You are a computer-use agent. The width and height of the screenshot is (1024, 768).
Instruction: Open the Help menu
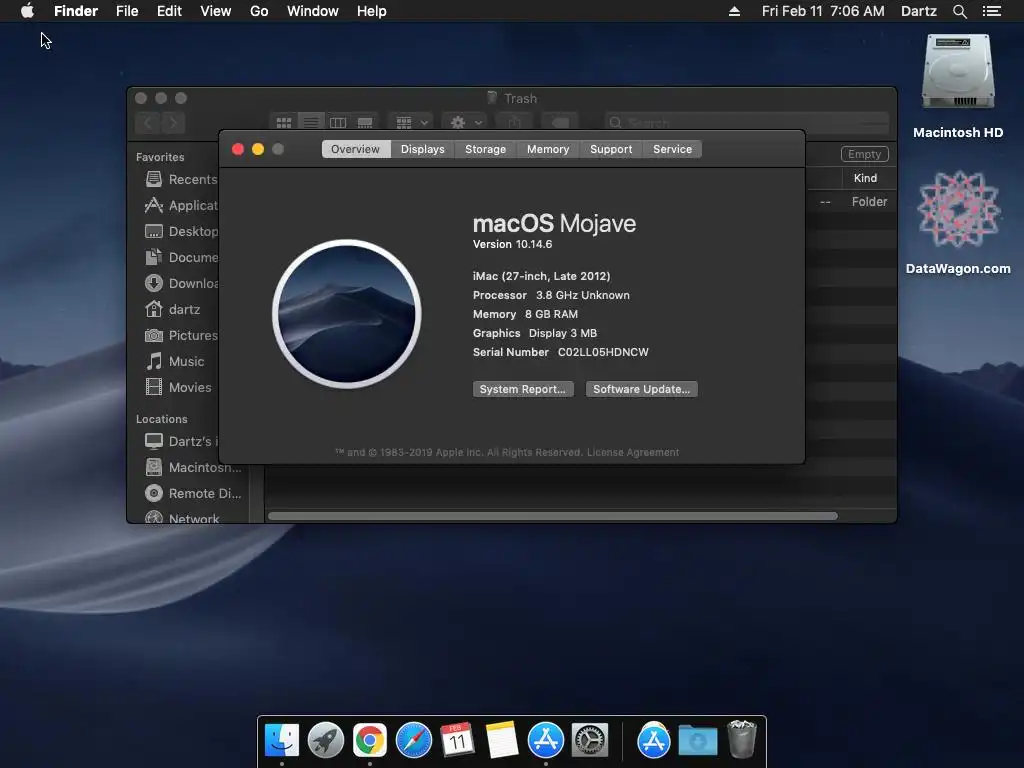372,11
